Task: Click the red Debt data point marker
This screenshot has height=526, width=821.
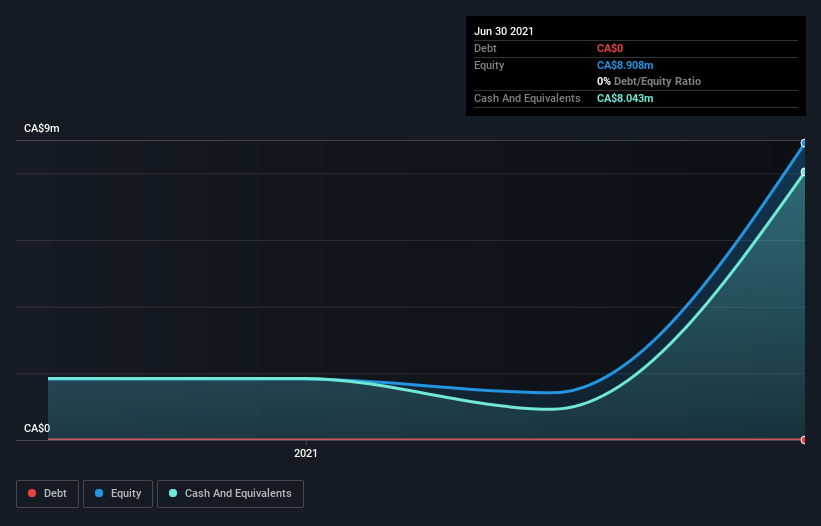Action: pos(804,440)
